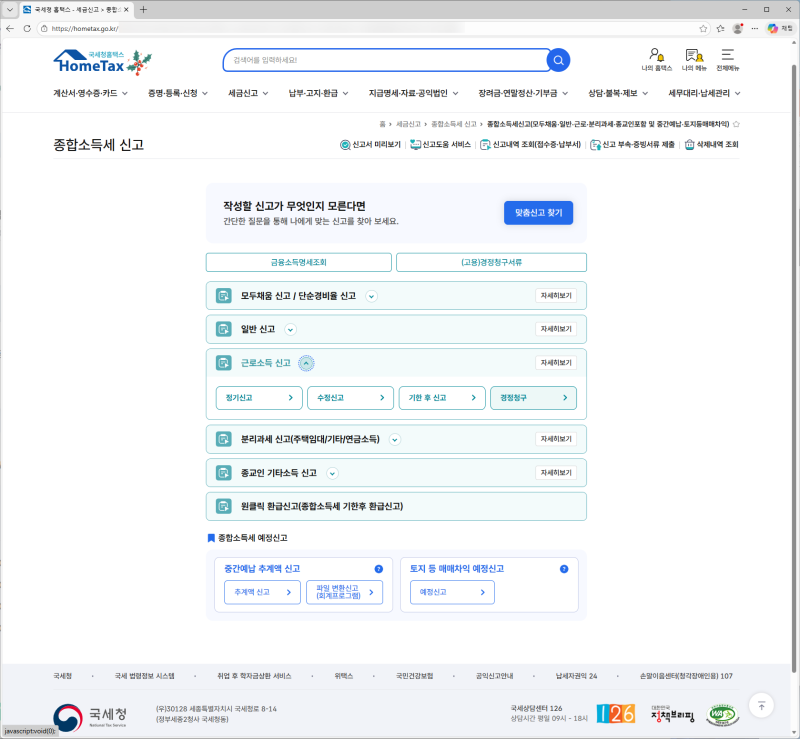
Task: Click 추계액 신고 button
Action: click(262, 593)
